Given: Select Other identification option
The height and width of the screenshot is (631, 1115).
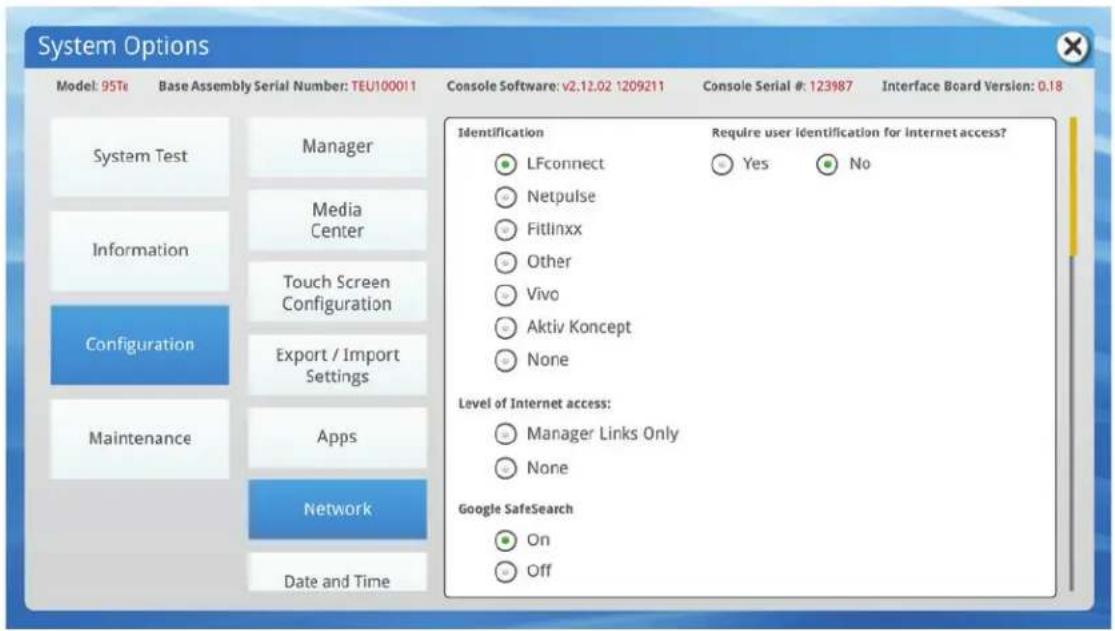Looking at the screenshot, I should pos(506,263).
